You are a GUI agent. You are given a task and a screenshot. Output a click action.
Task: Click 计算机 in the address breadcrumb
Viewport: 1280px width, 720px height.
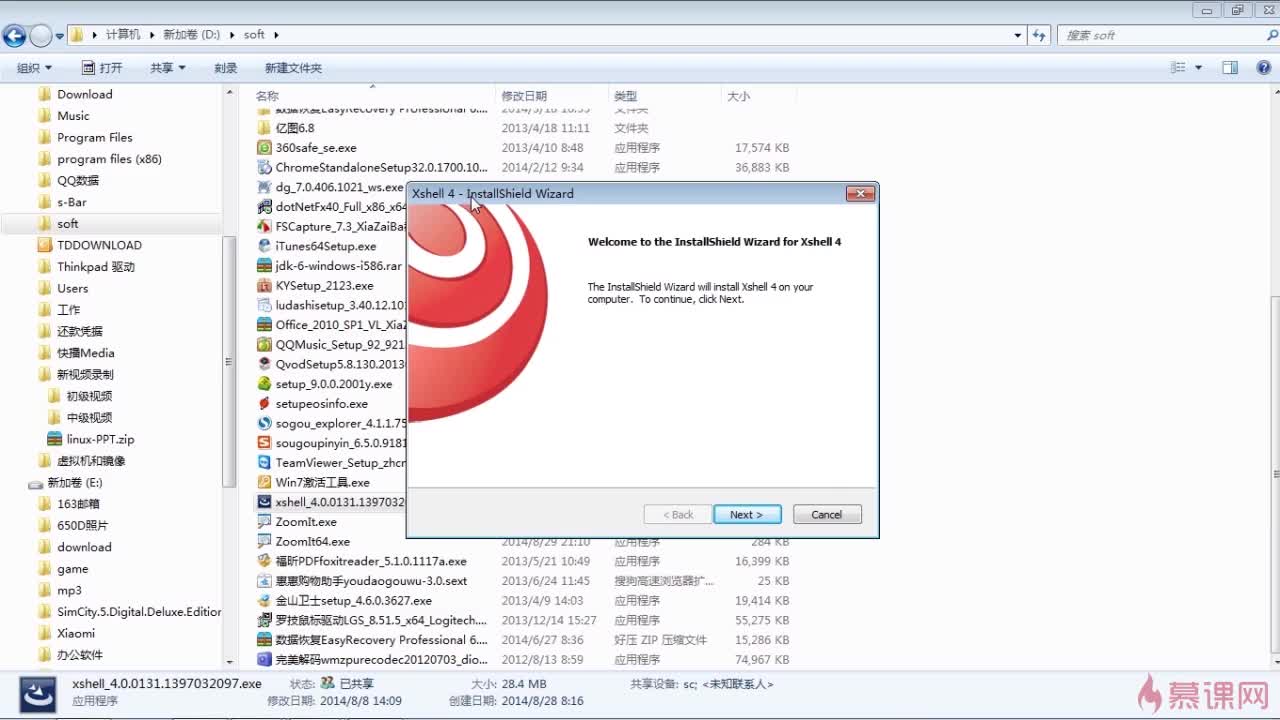click(123, 35)
